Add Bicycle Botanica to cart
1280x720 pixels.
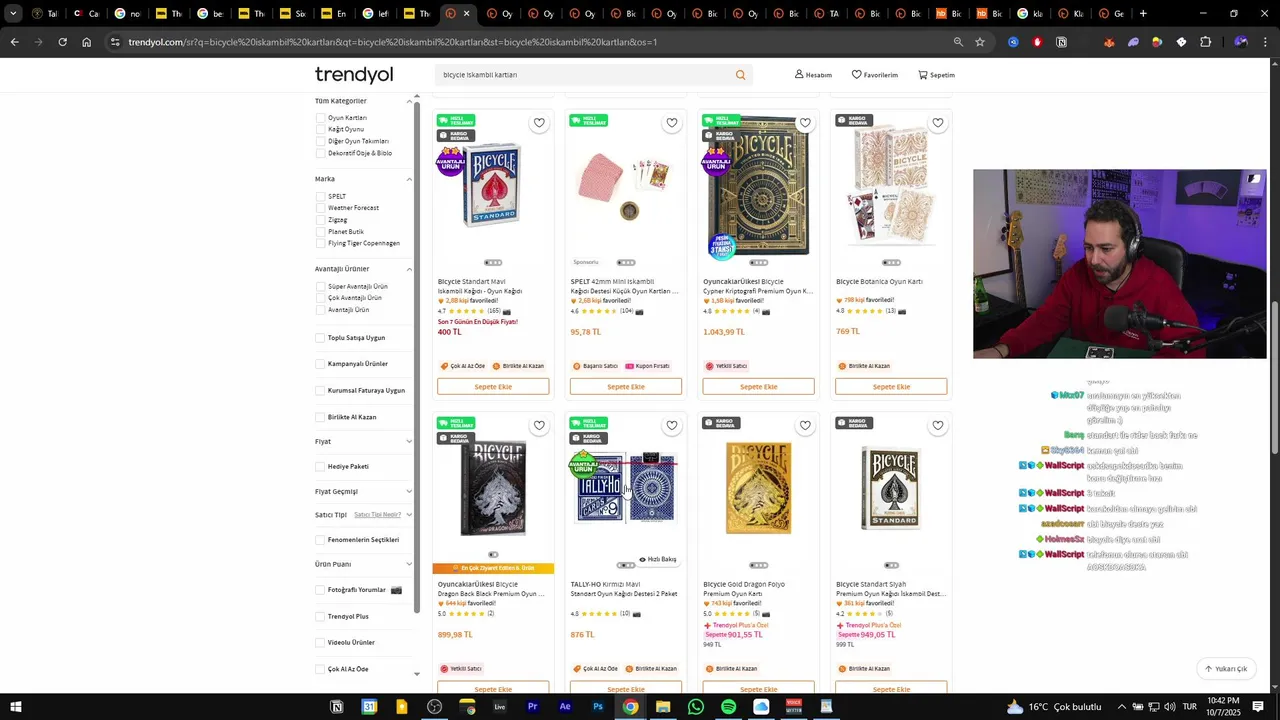[x=892, y=387]
